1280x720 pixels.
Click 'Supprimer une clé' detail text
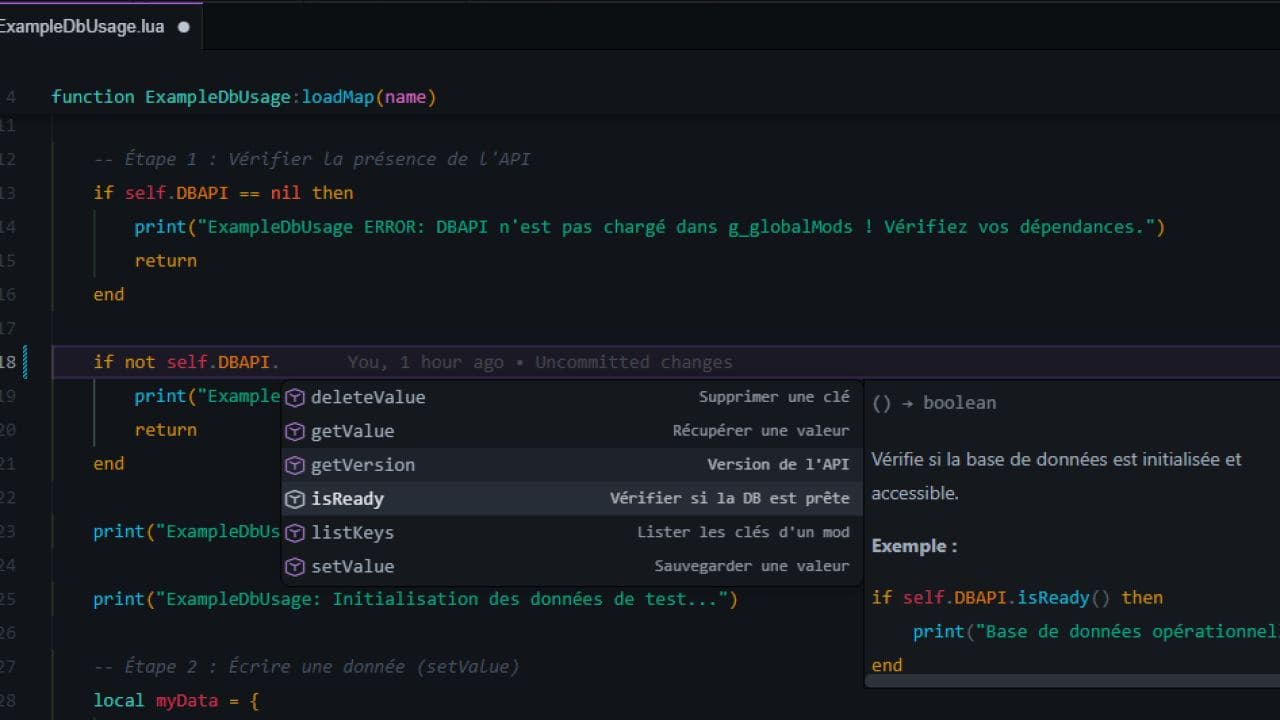(x=774, y=397)
